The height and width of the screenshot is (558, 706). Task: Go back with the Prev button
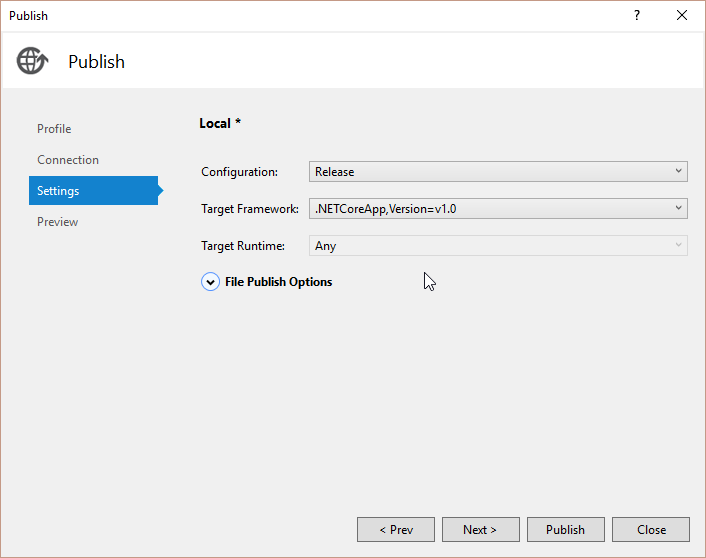click(396, 530)
